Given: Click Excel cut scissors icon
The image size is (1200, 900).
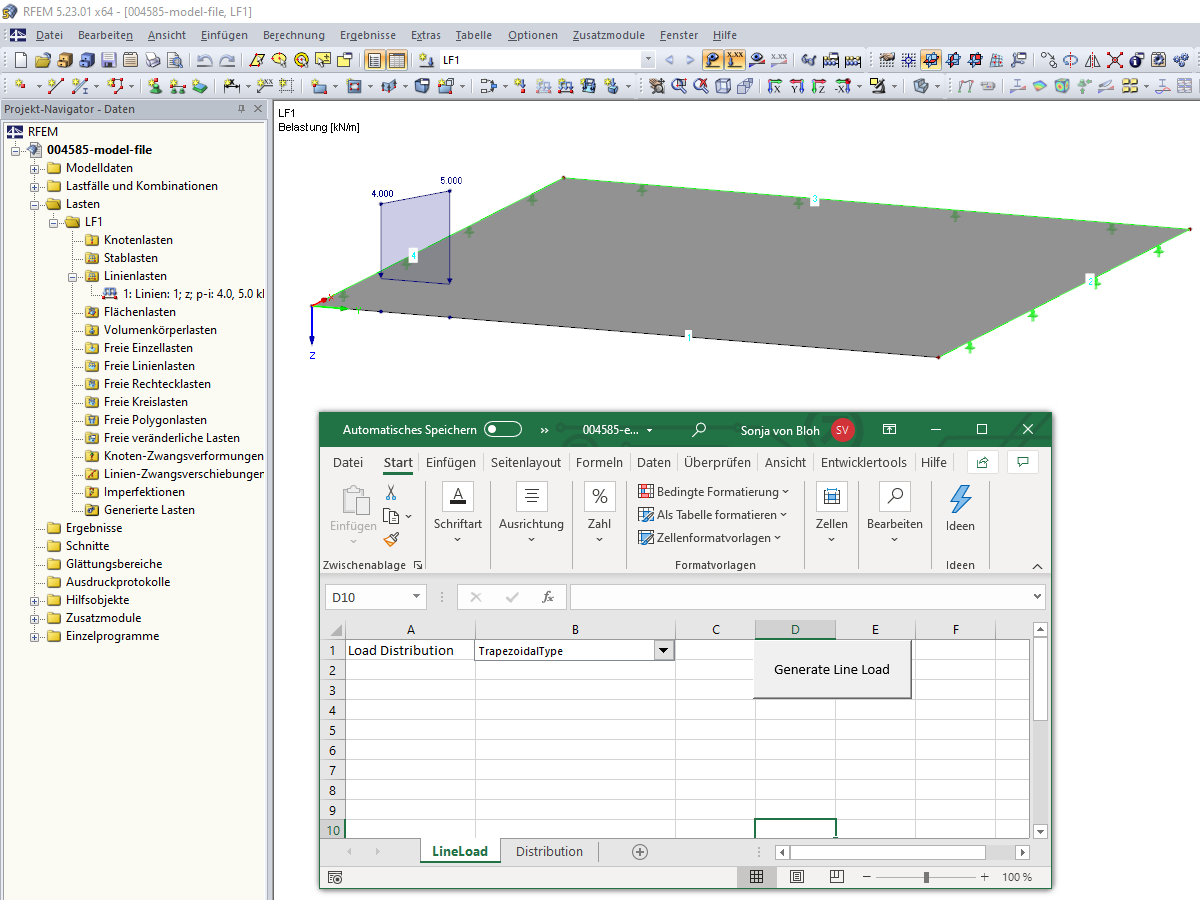Looking at the screenshot, I should (391, 492).
